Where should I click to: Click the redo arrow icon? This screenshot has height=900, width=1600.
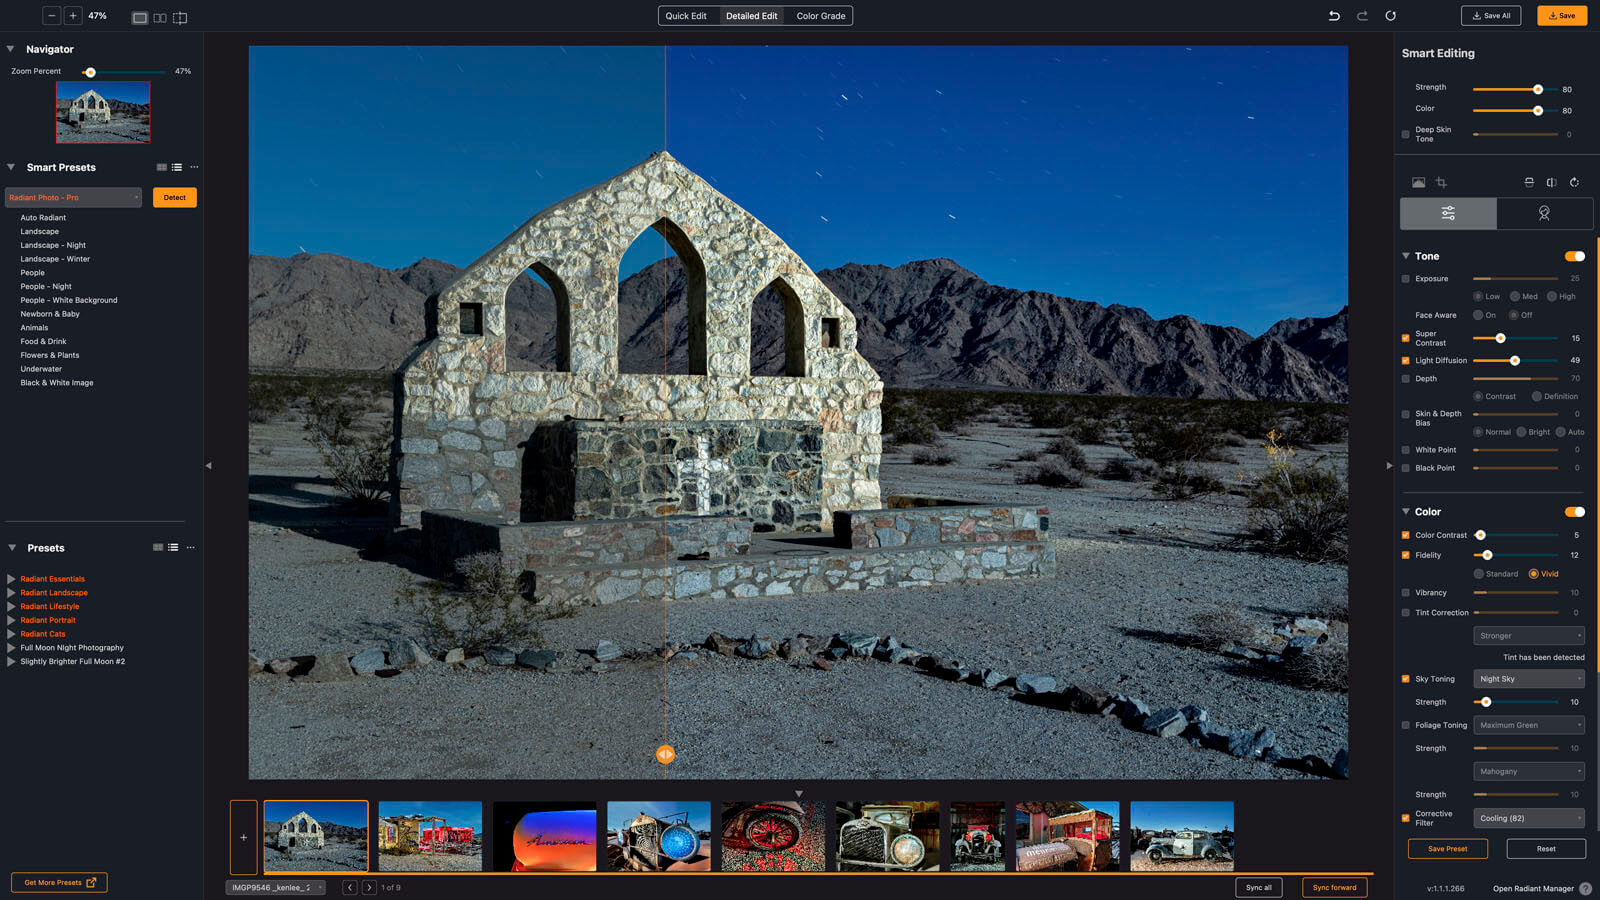(x=1362, y=16)
